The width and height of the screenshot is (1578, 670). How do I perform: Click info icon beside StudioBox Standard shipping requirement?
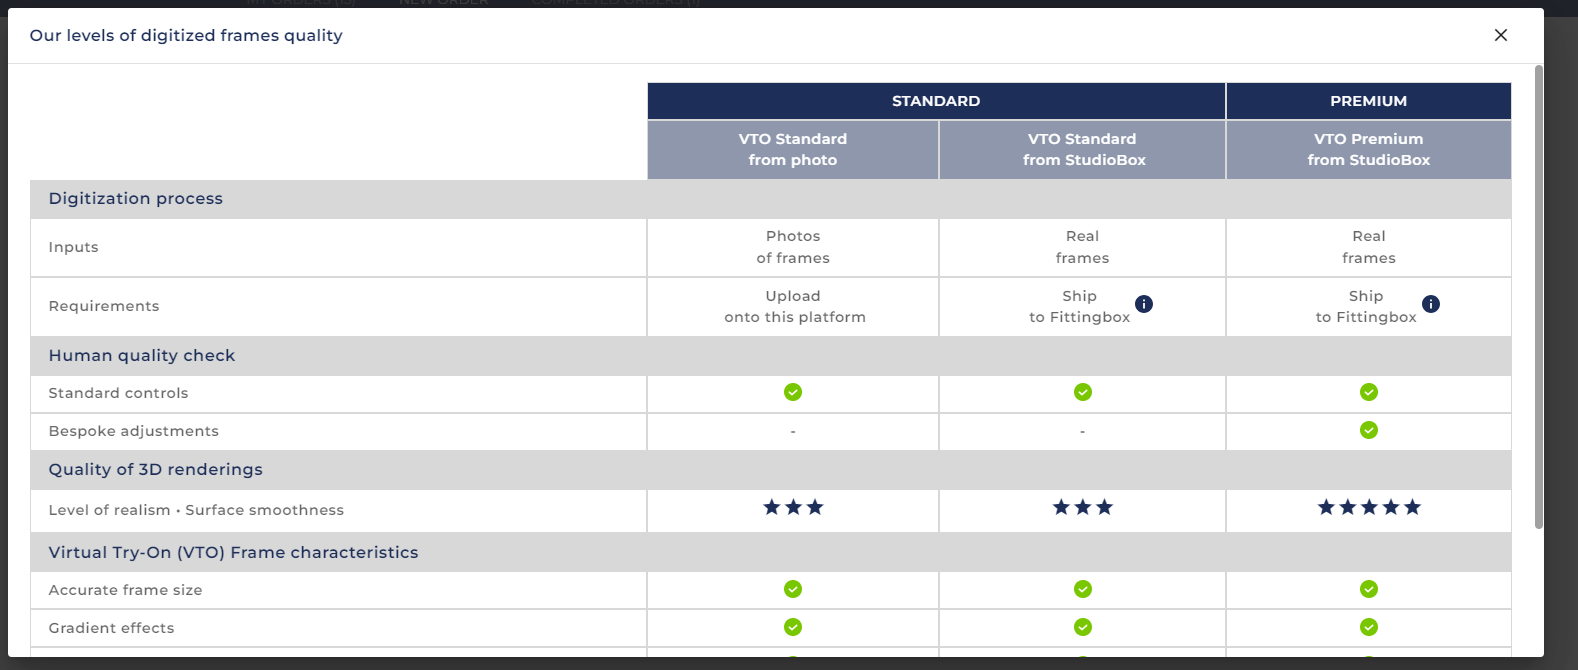[1144, 304]
